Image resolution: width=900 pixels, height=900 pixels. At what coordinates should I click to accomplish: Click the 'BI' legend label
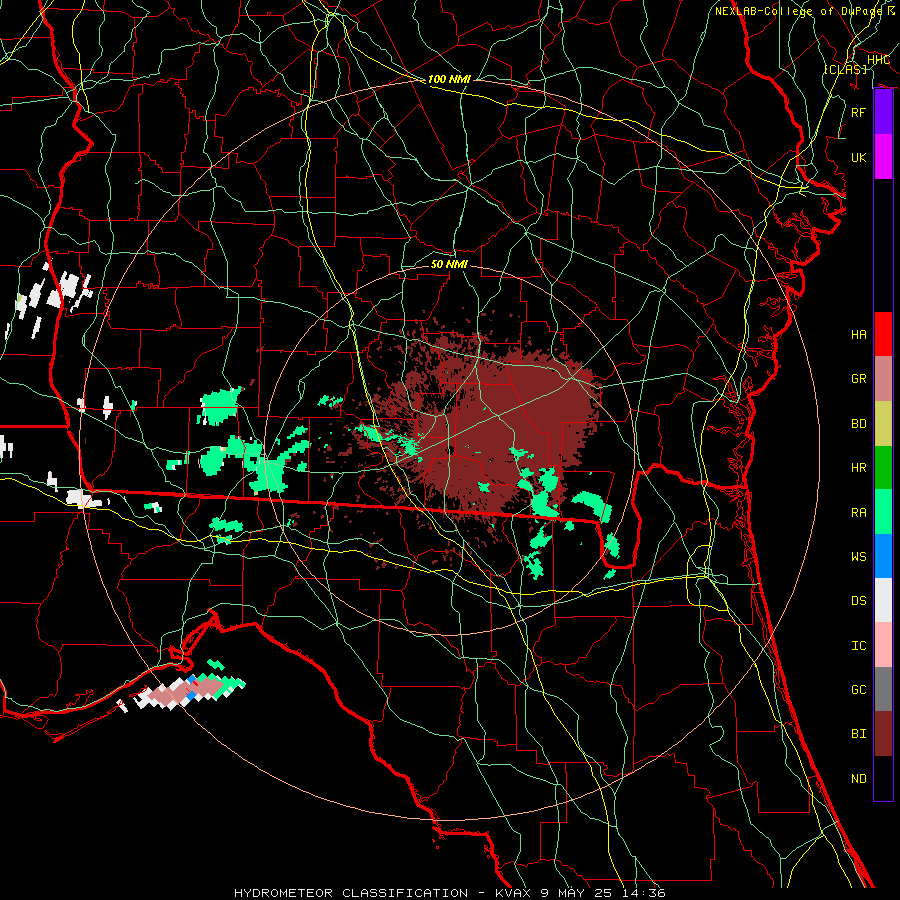click(x=859, y=734)
